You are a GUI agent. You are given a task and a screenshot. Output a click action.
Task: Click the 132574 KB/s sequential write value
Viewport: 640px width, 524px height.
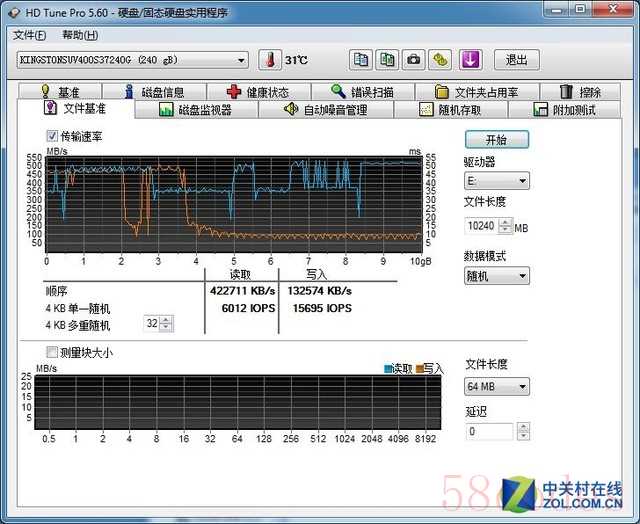click(x=319, y=291)
